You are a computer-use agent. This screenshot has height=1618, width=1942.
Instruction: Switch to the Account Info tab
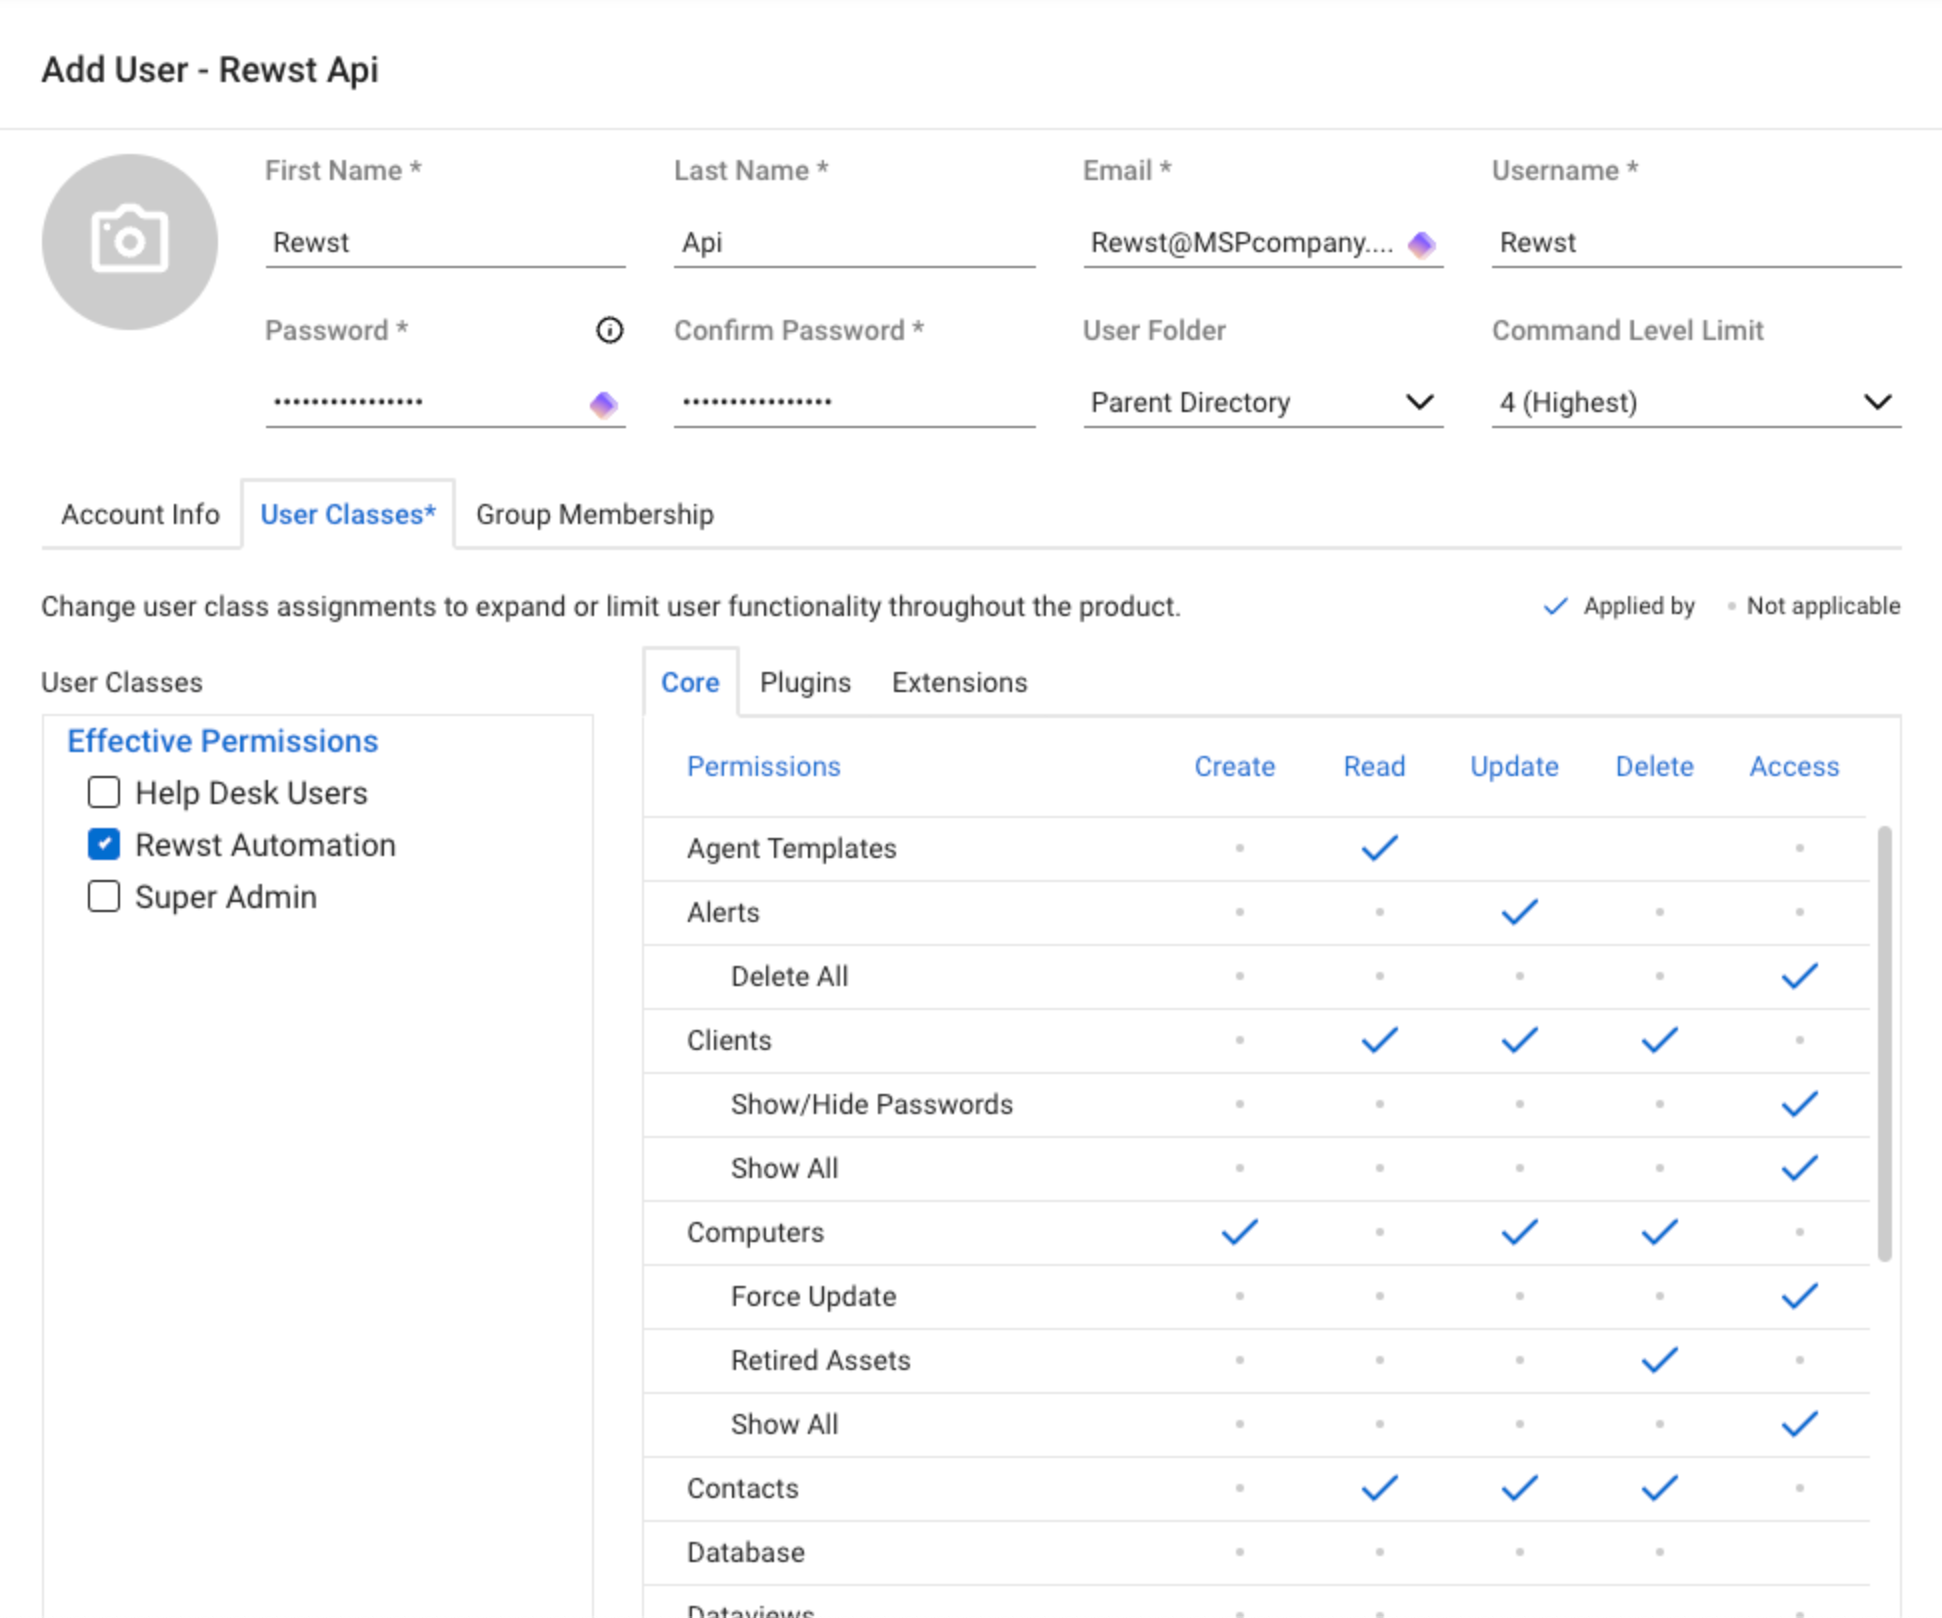(140, 514)
